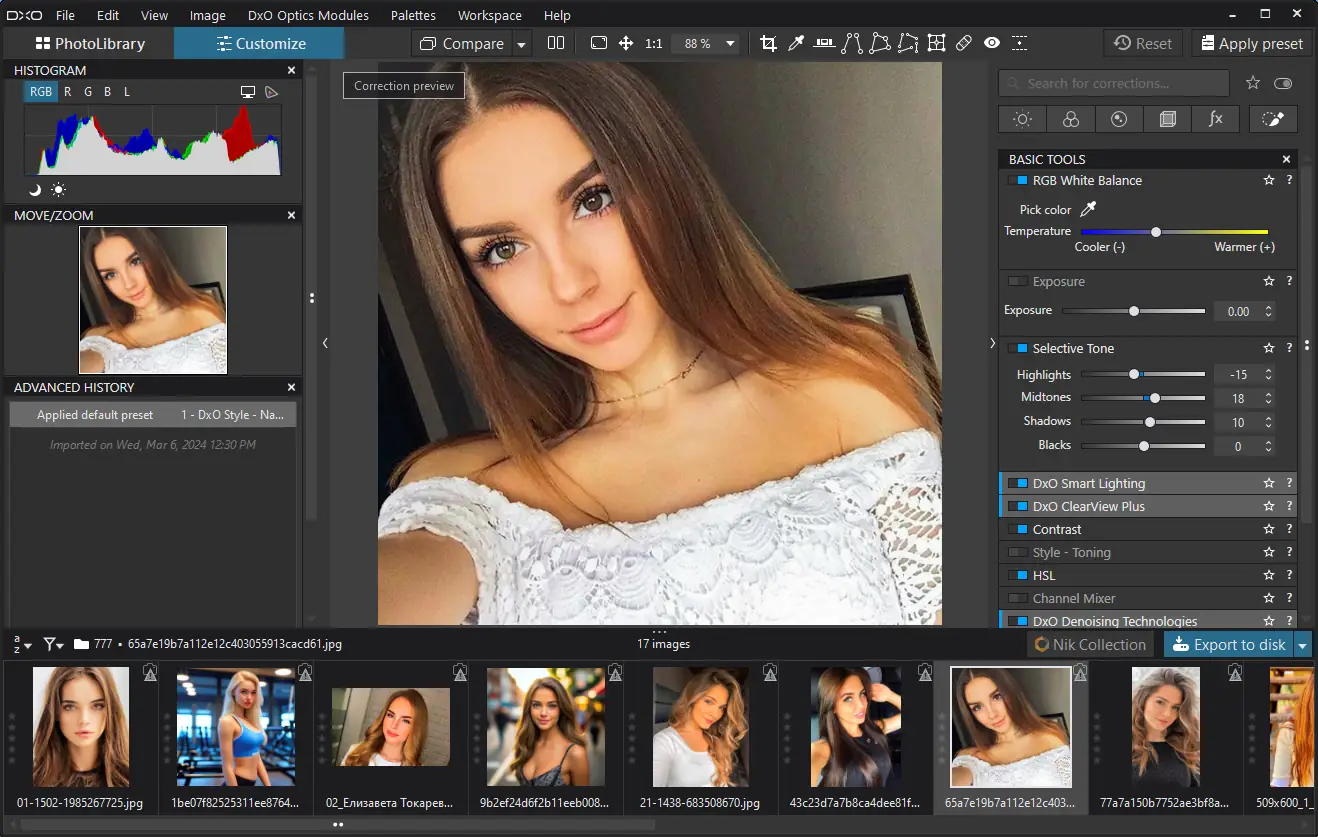Open the Light corrections palette (sun icon)
The width and height of the screenshot is (1318, 837).
1022,119
